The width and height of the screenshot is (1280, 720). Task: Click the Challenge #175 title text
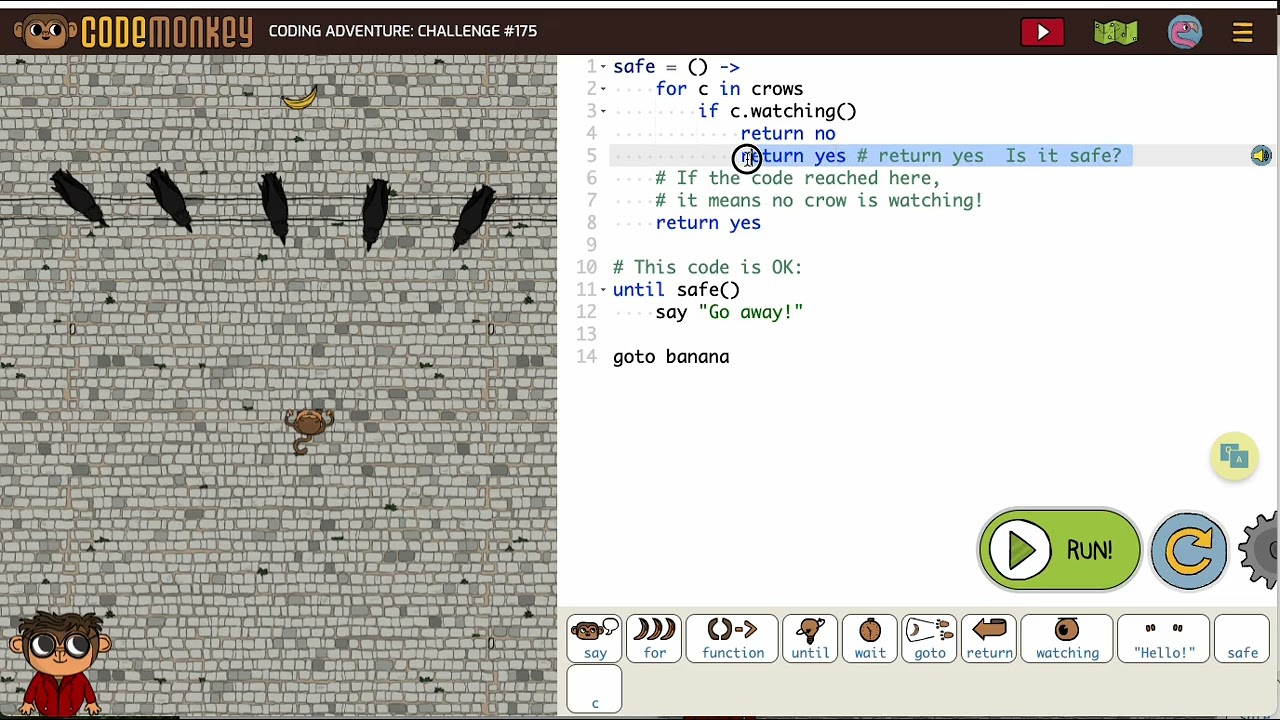(x=402, y=31)
